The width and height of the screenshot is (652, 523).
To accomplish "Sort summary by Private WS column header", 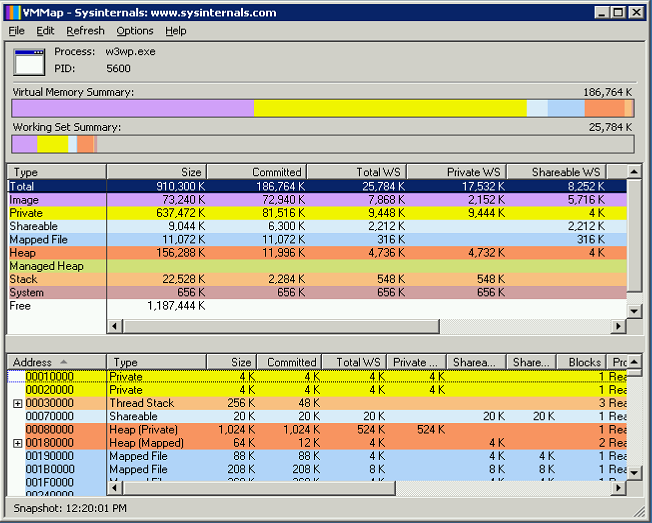I will point(457,172).
